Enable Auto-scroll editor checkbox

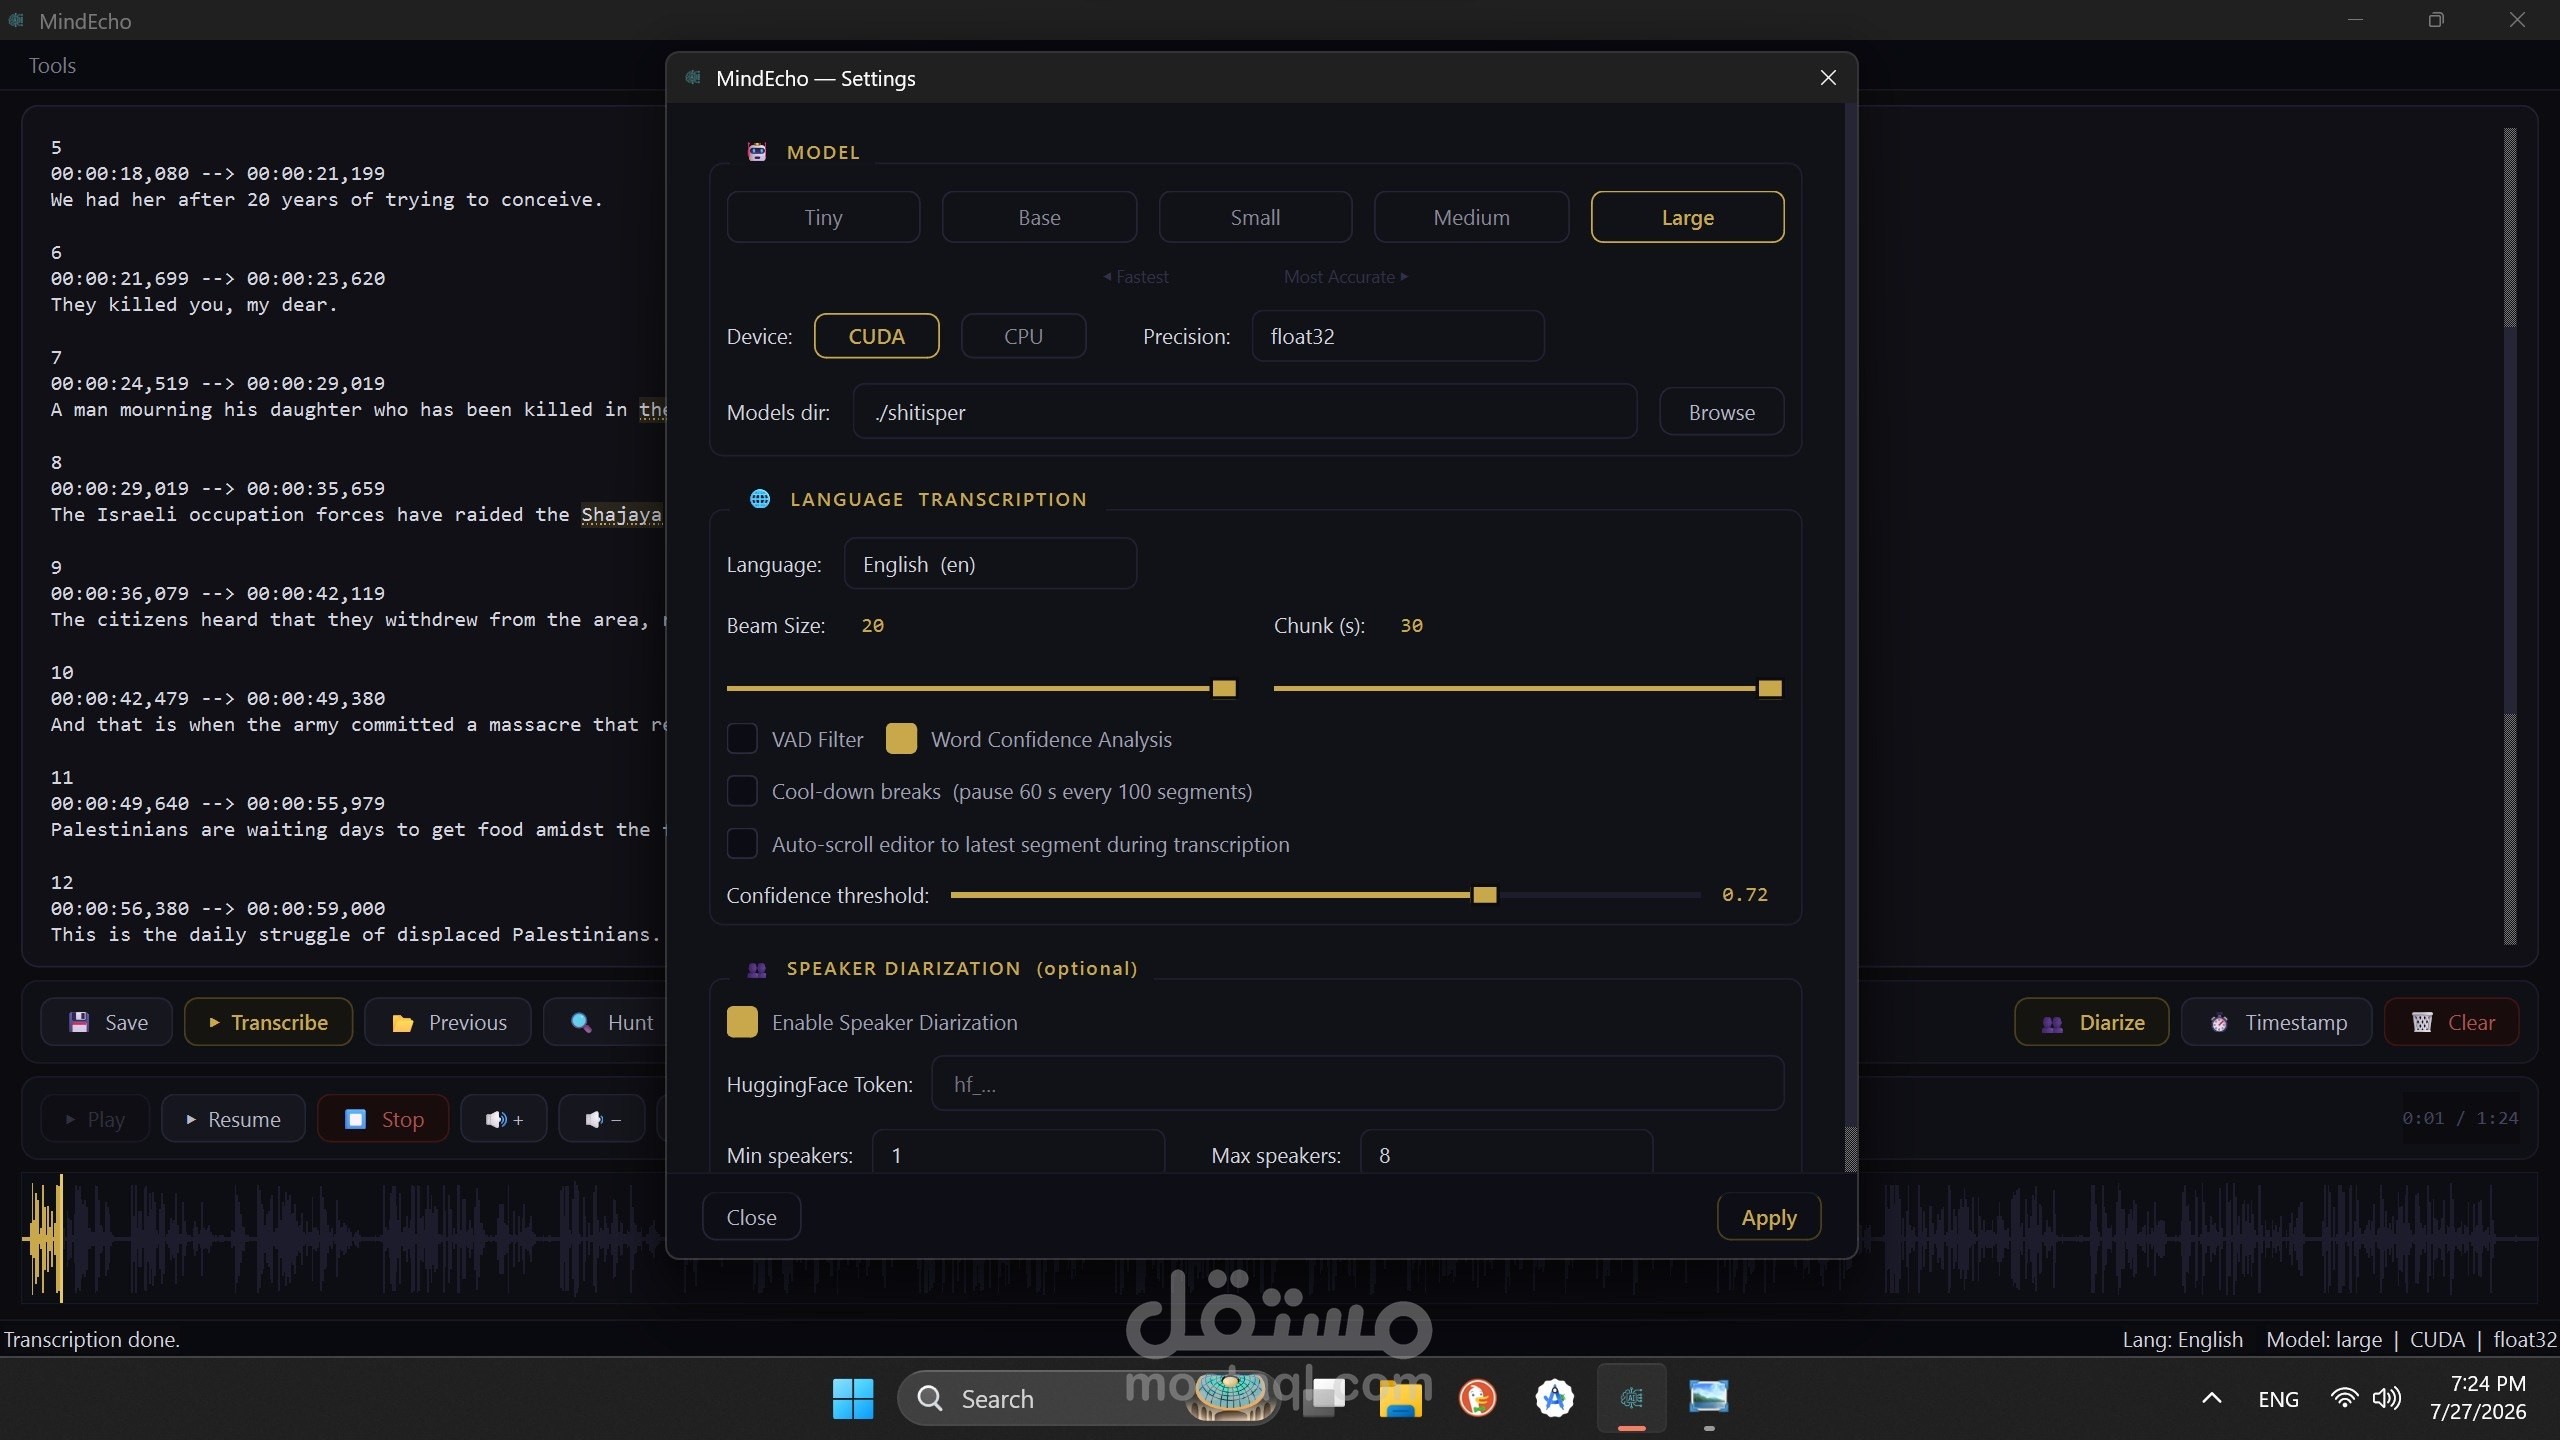[x=742, y=844]
